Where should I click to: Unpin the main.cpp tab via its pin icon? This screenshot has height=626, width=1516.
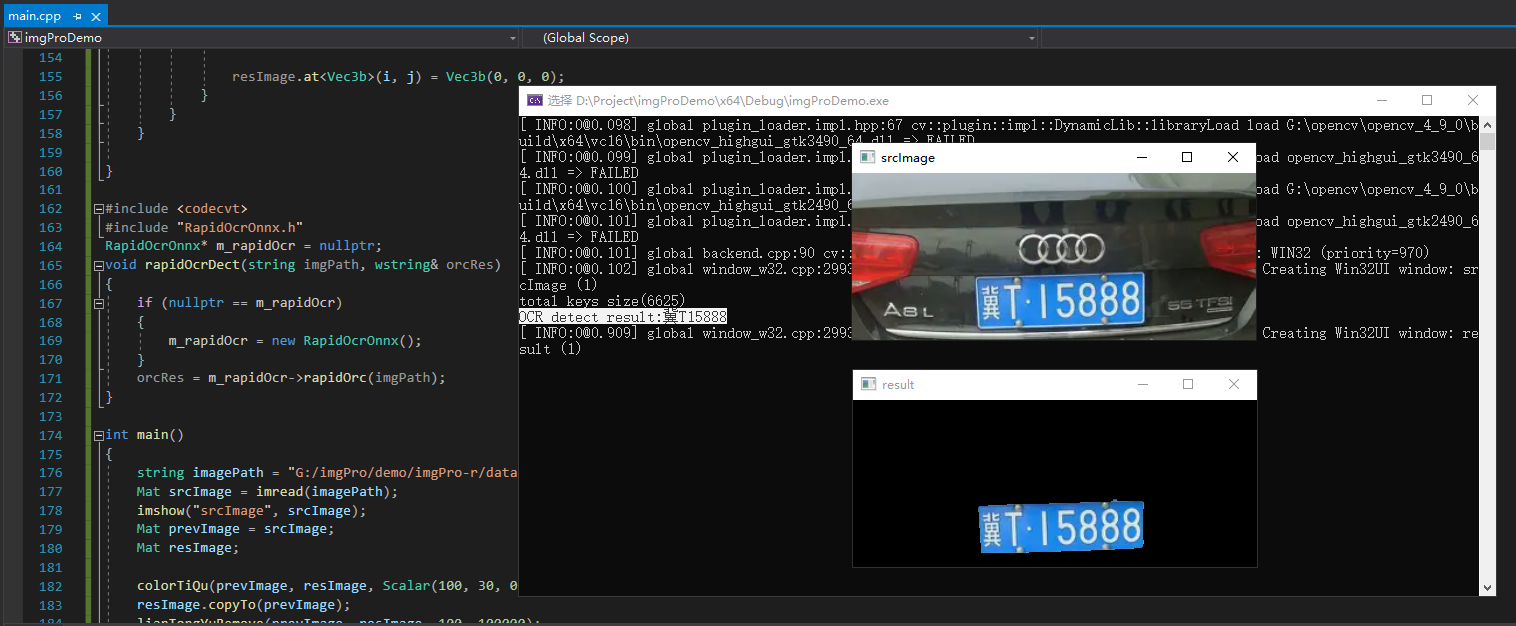coord(76,15)
